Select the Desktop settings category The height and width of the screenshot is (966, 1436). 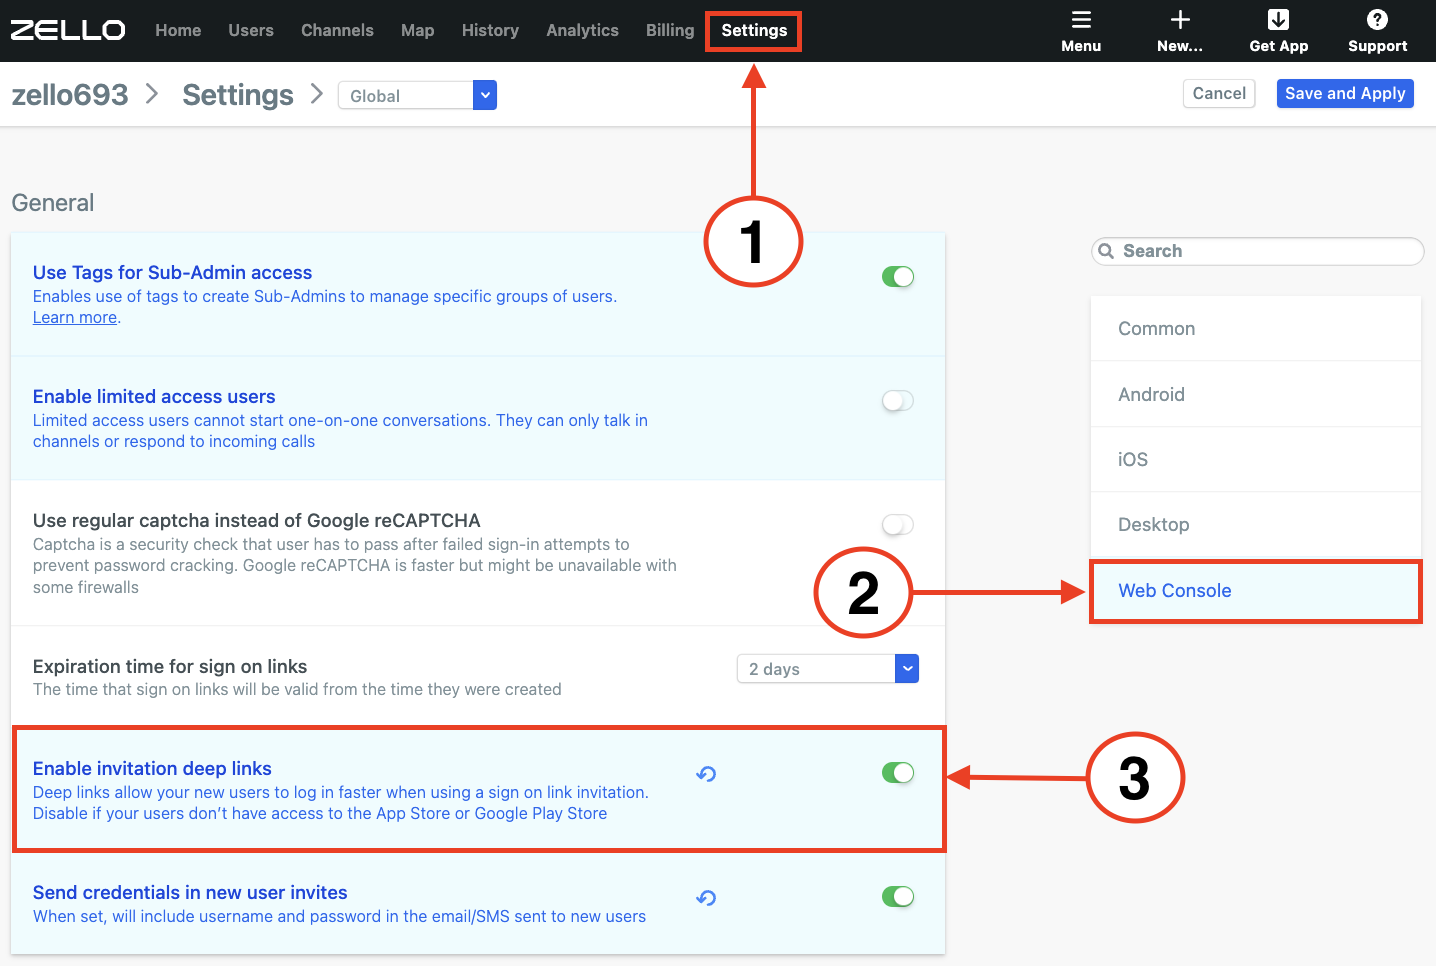1256,525
